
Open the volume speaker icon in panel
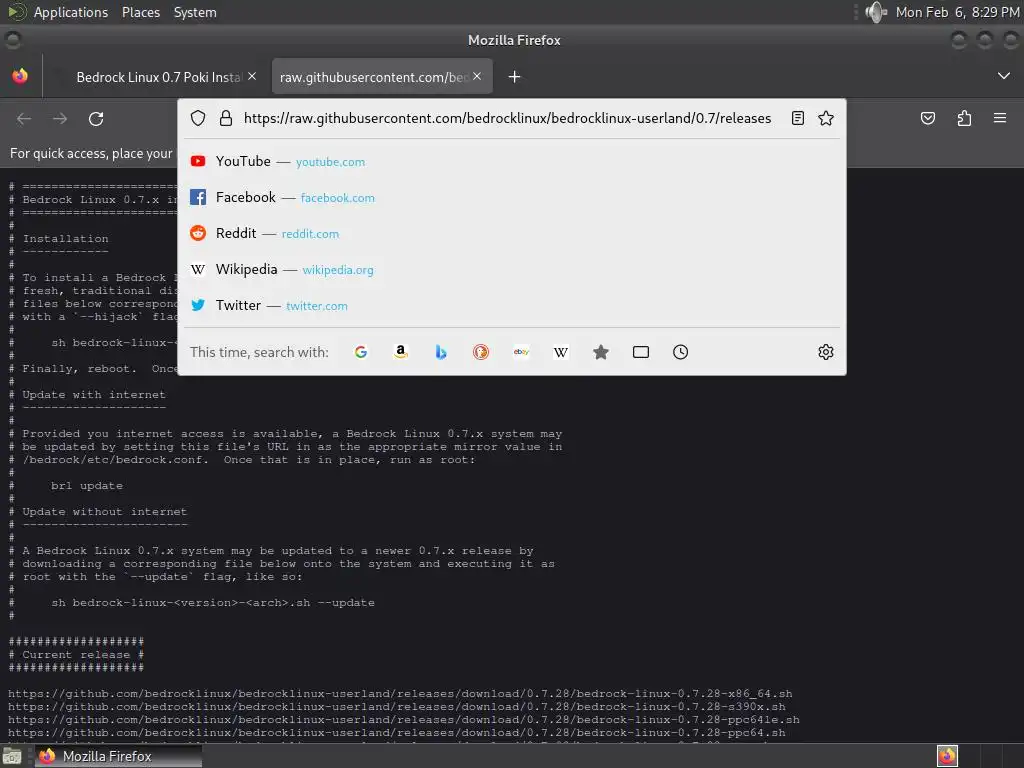tap(875, 12)
